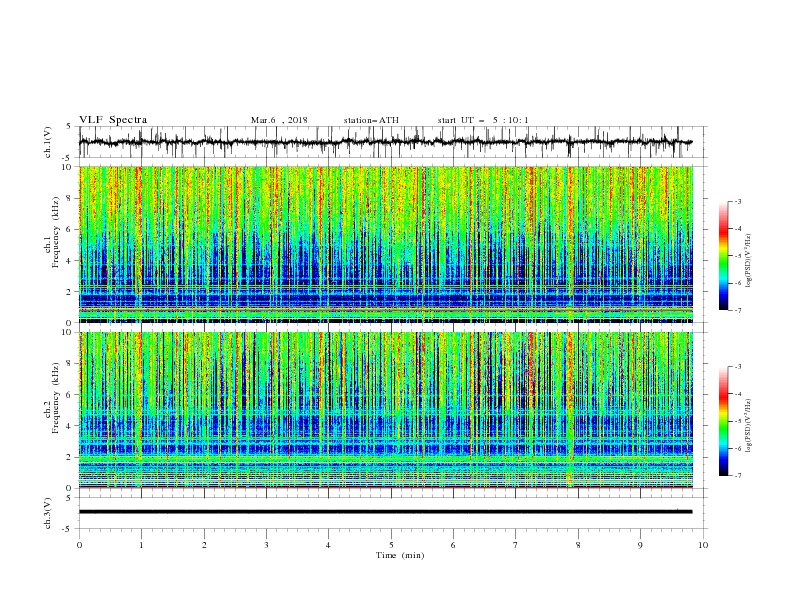Select the ch.1 colorbar log(PSD) label
Viewport: 792px width, 612px height.
point(749,261)
